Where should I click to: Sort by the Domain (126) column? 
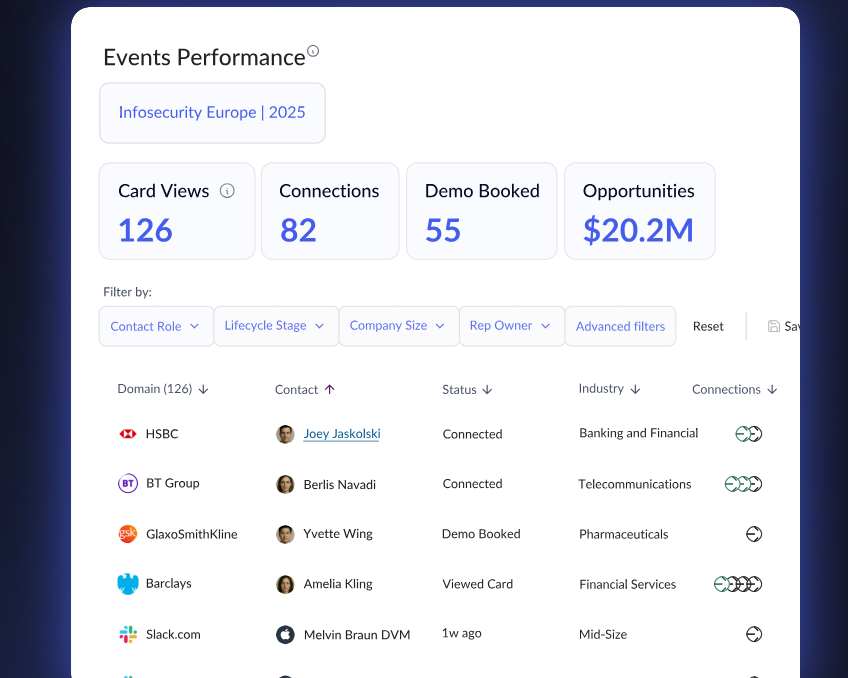point(163,389)
